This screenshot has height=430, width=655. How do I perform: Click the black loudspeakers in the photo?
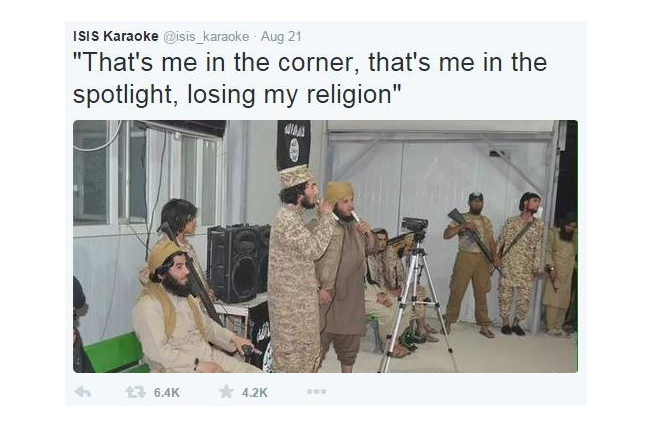[x=239, y=263]
